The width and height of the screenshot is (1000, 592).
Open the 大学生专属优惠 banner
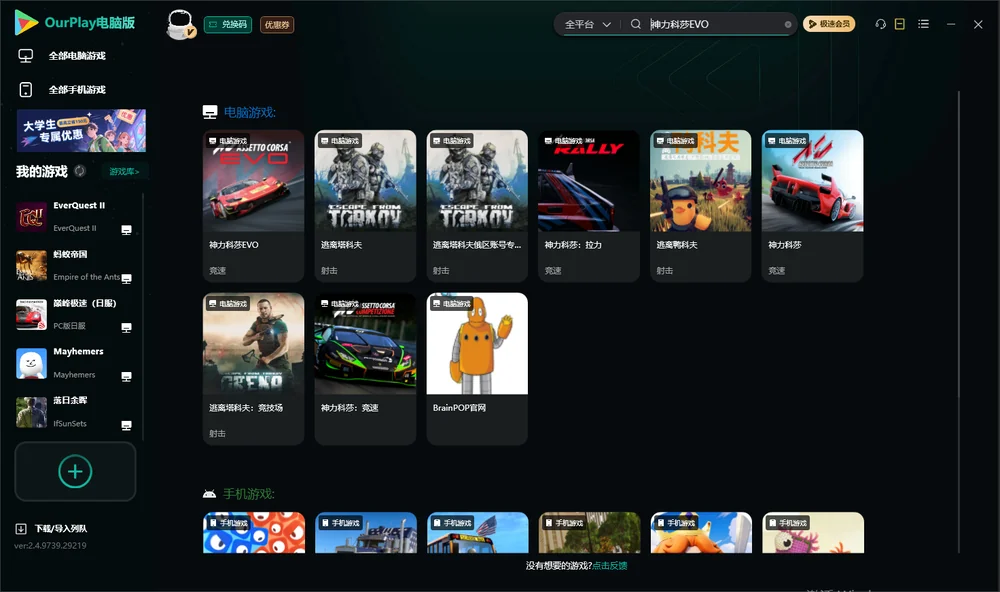click(x=81, y=131)
